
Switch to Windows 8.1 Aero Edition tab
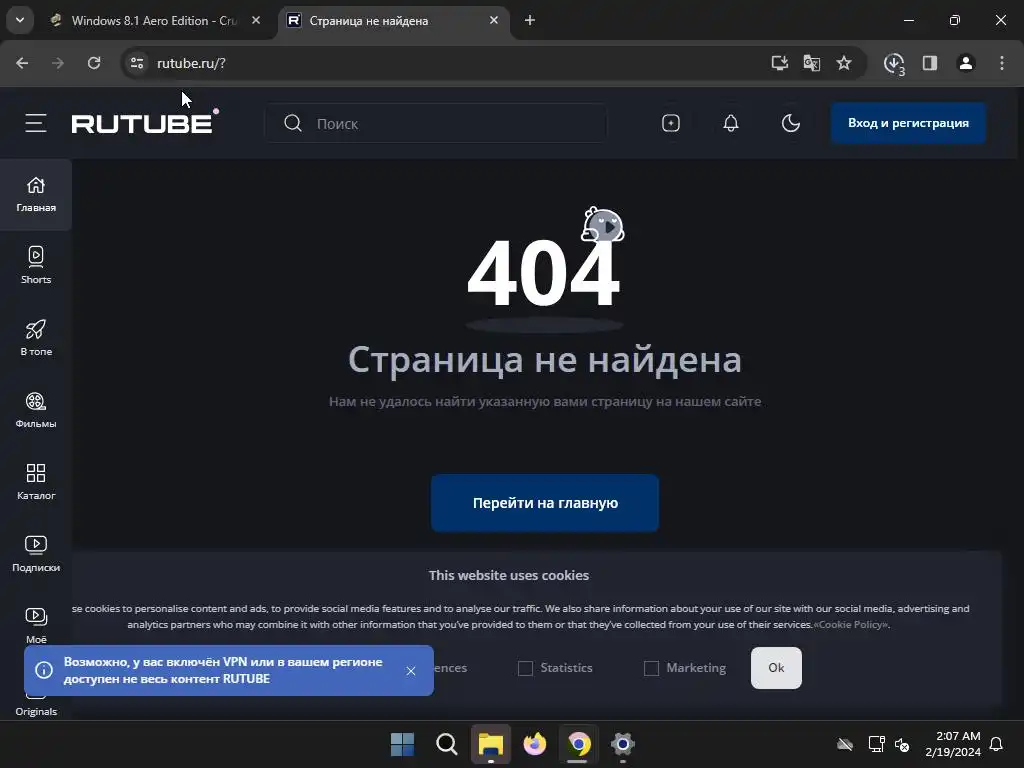click(x=154, y=20)
